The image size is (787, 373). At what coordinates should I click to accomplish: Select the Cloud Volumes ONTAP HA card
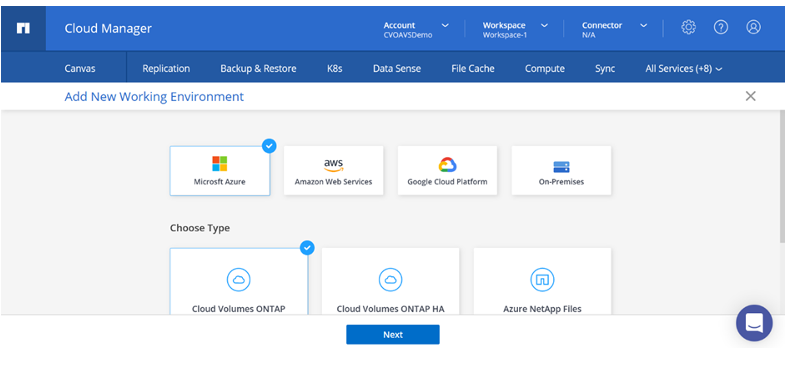pos(390,282)
